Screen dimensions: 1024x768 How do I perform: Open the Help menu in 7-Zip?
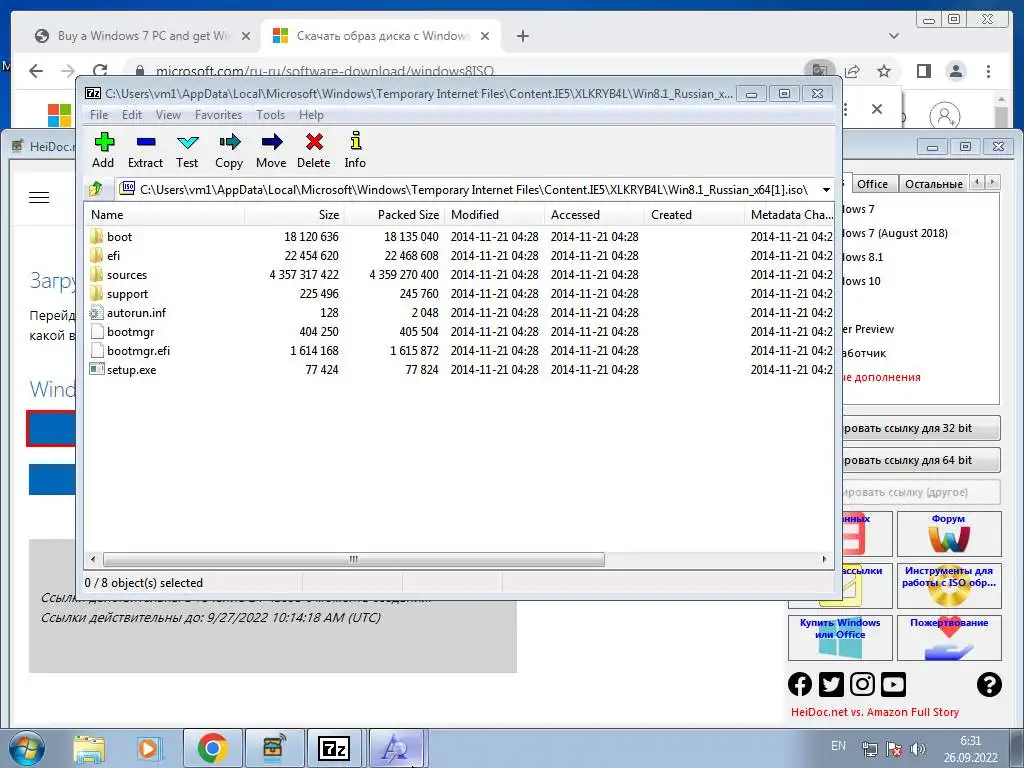(x=311, y=115)
